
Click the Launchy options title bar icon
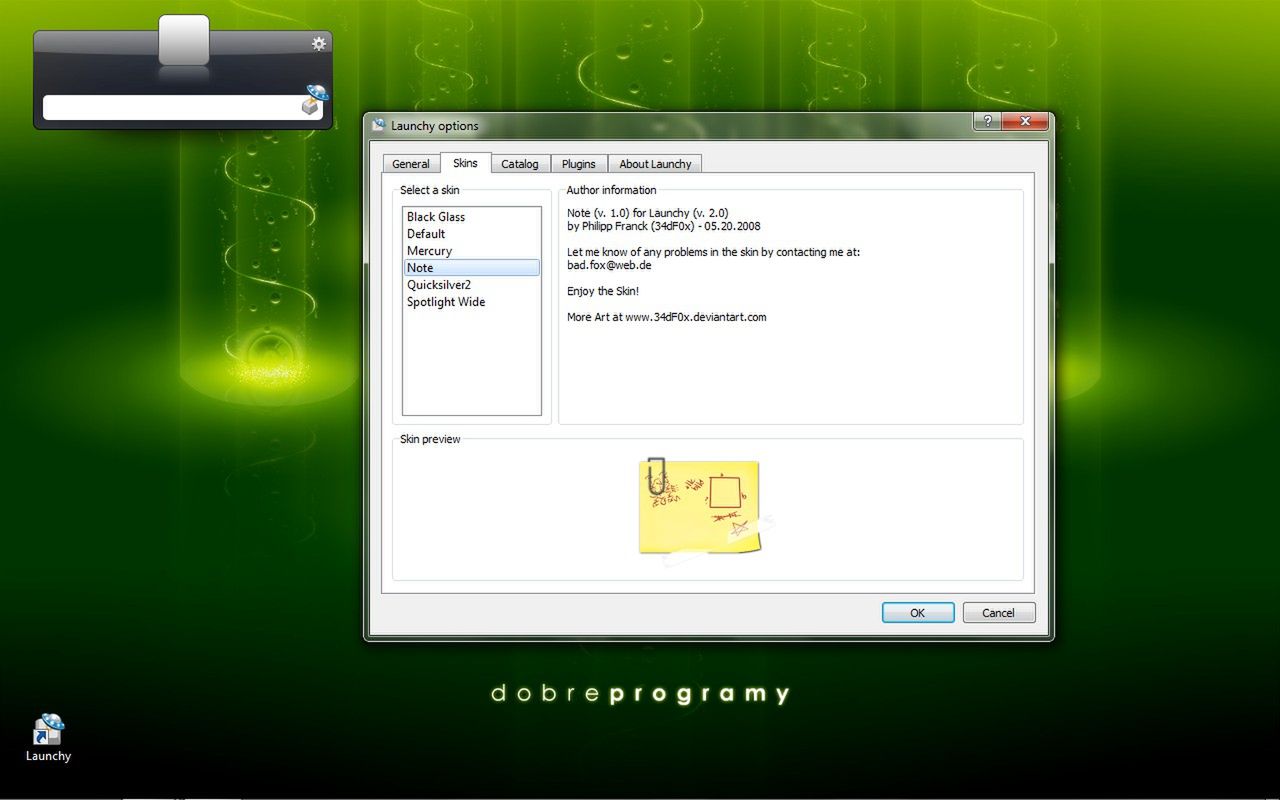click(x=378, y=125)
